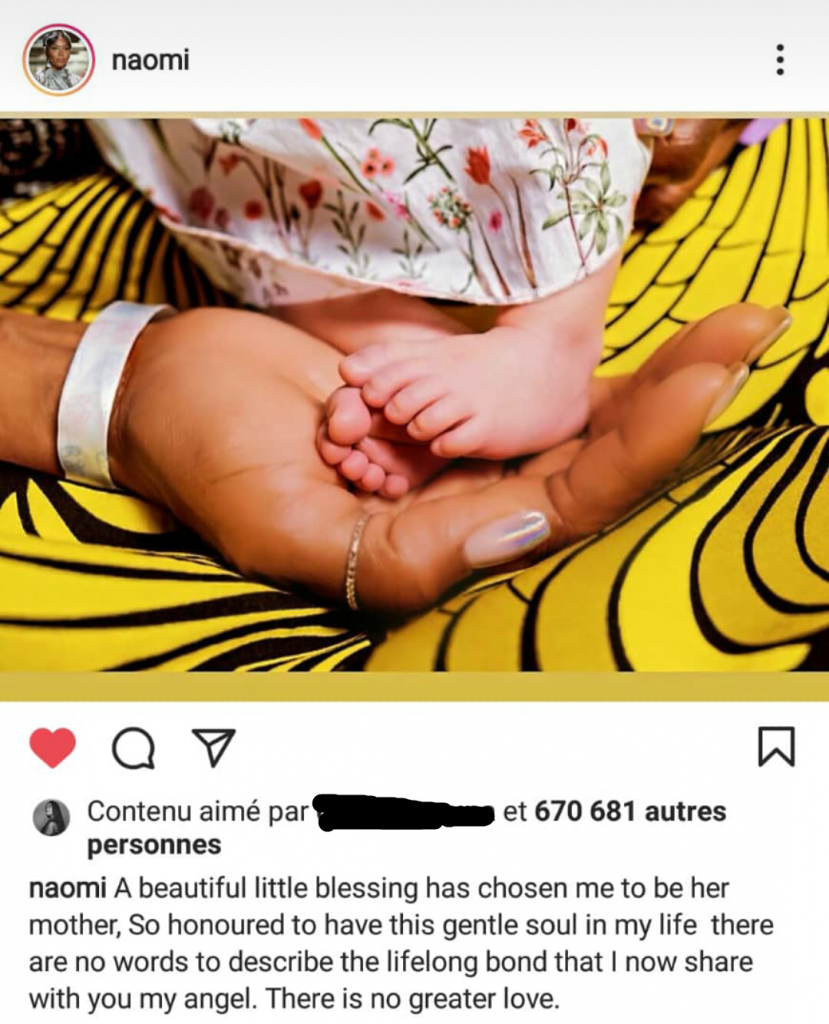Click the holographic thumbnail in the photo

[x=506, y=538]
